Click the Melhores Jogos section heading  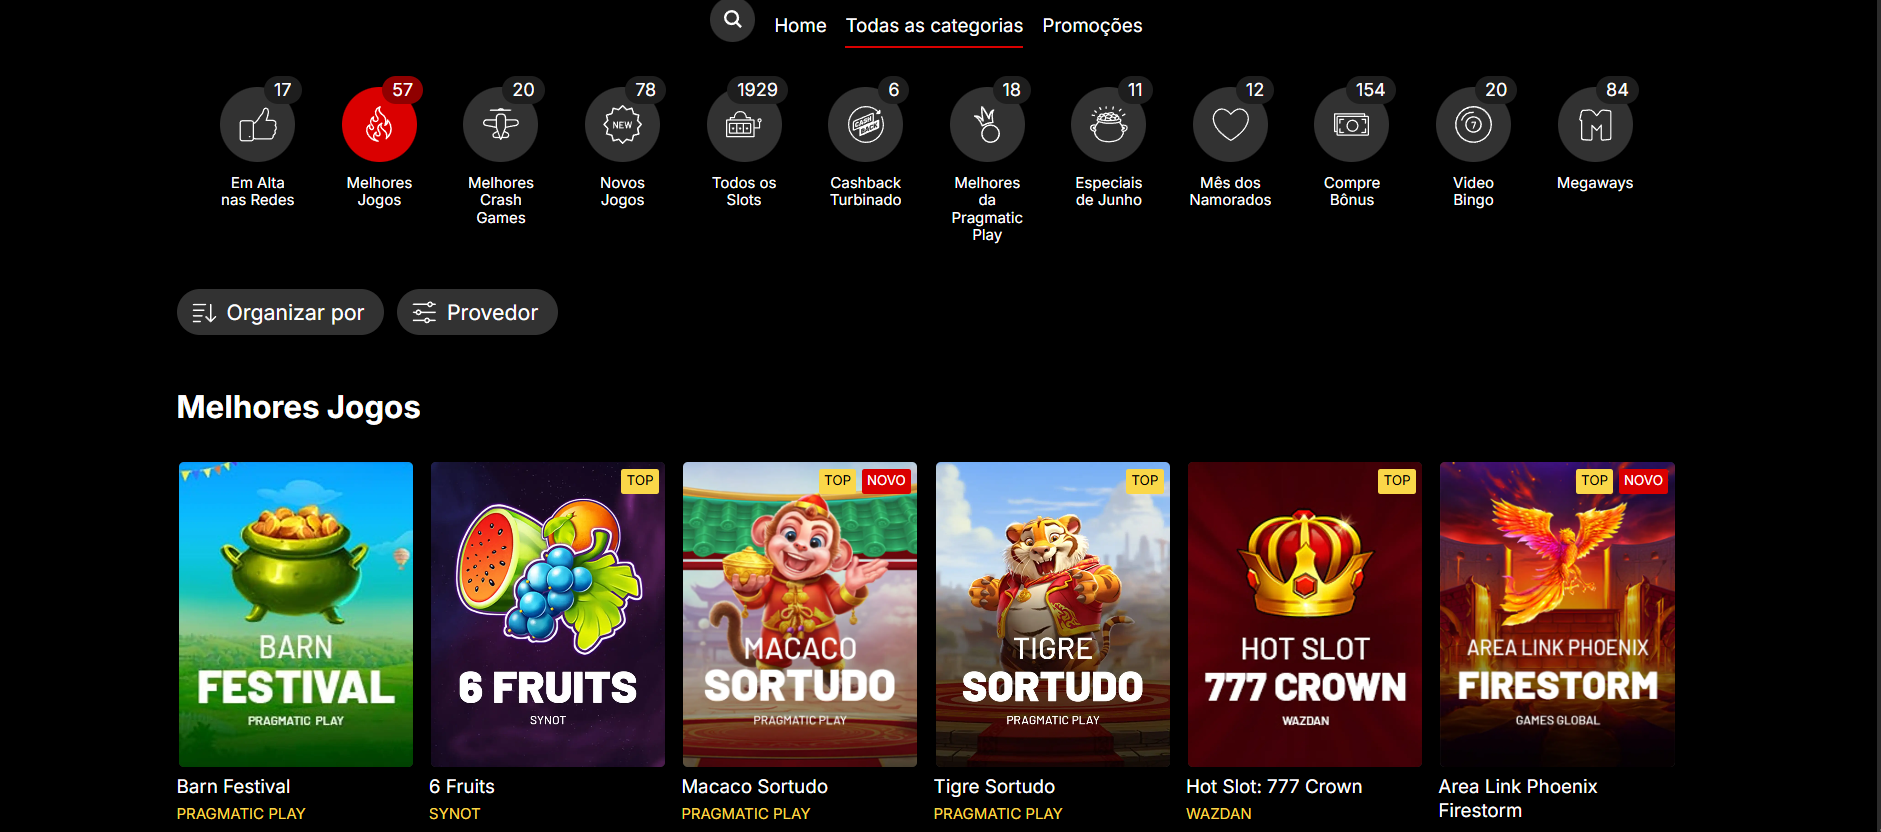pyautogui.click(x=299, y=407)
